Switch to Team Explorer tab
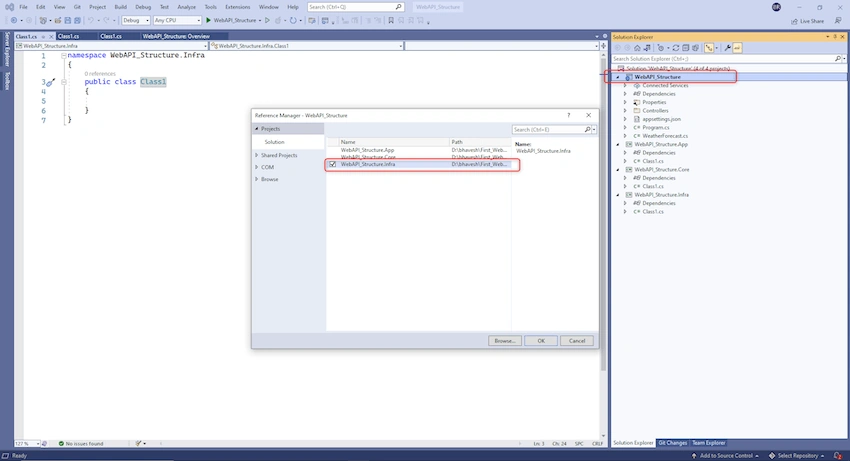 point(708,443)
